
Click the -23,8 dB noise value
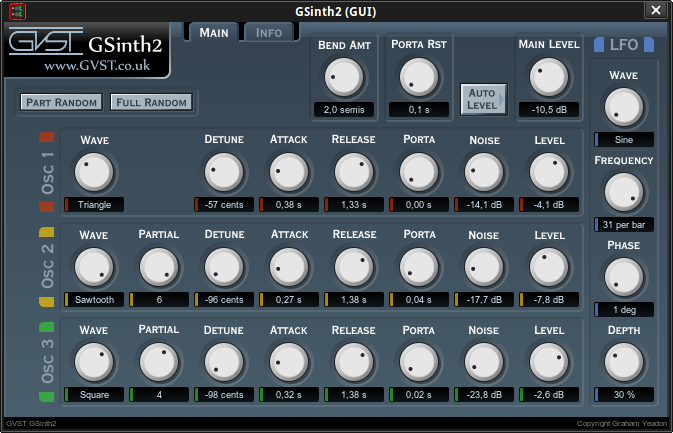point(484,395)
